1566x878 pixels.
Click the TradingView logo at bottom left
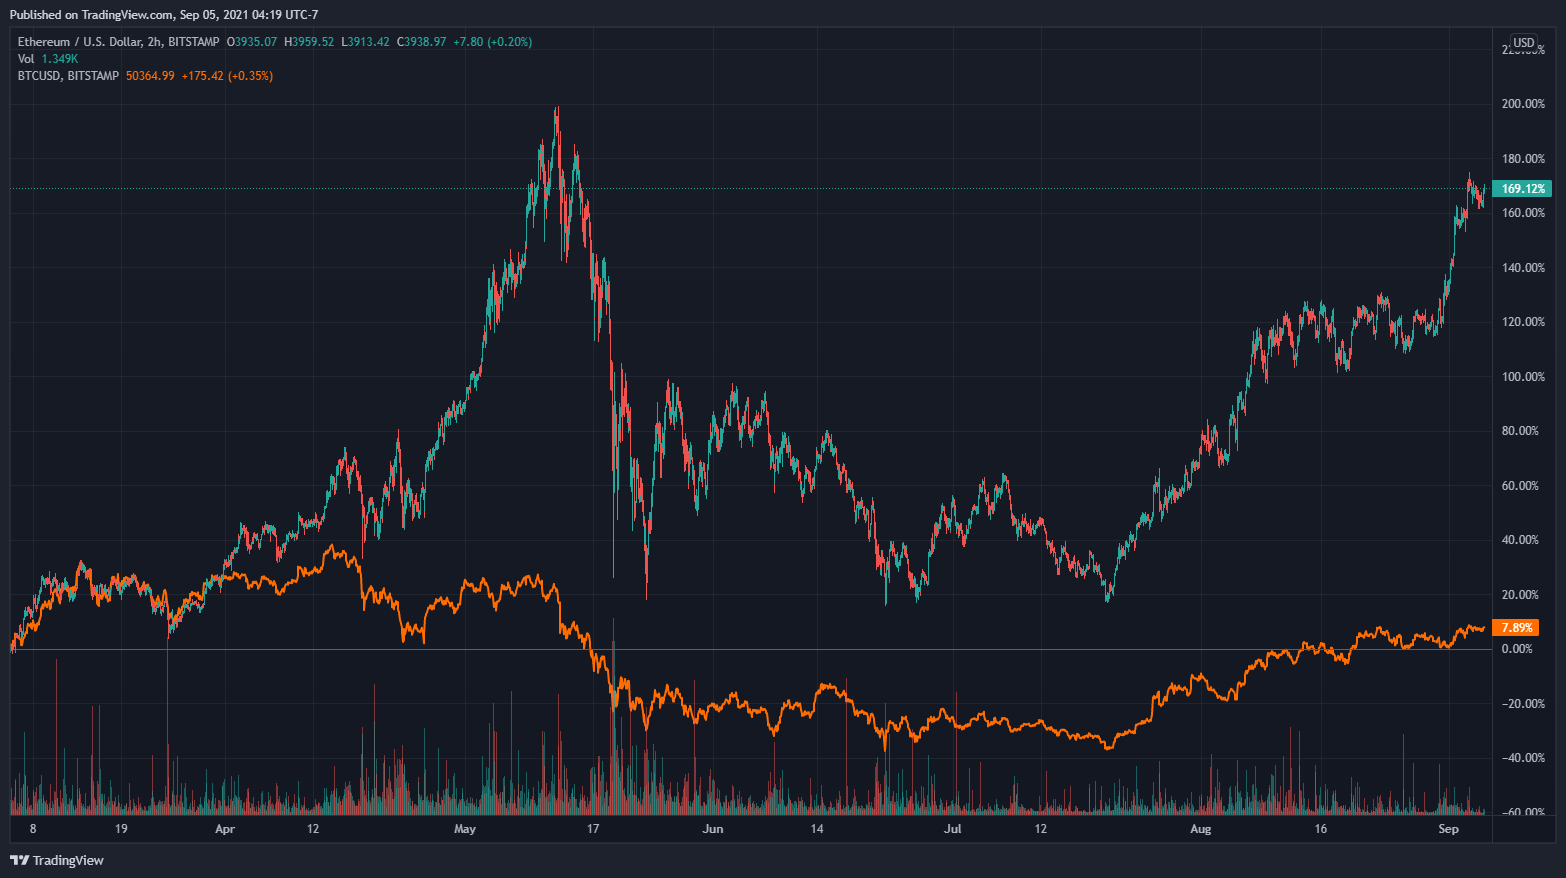point(57,860)
